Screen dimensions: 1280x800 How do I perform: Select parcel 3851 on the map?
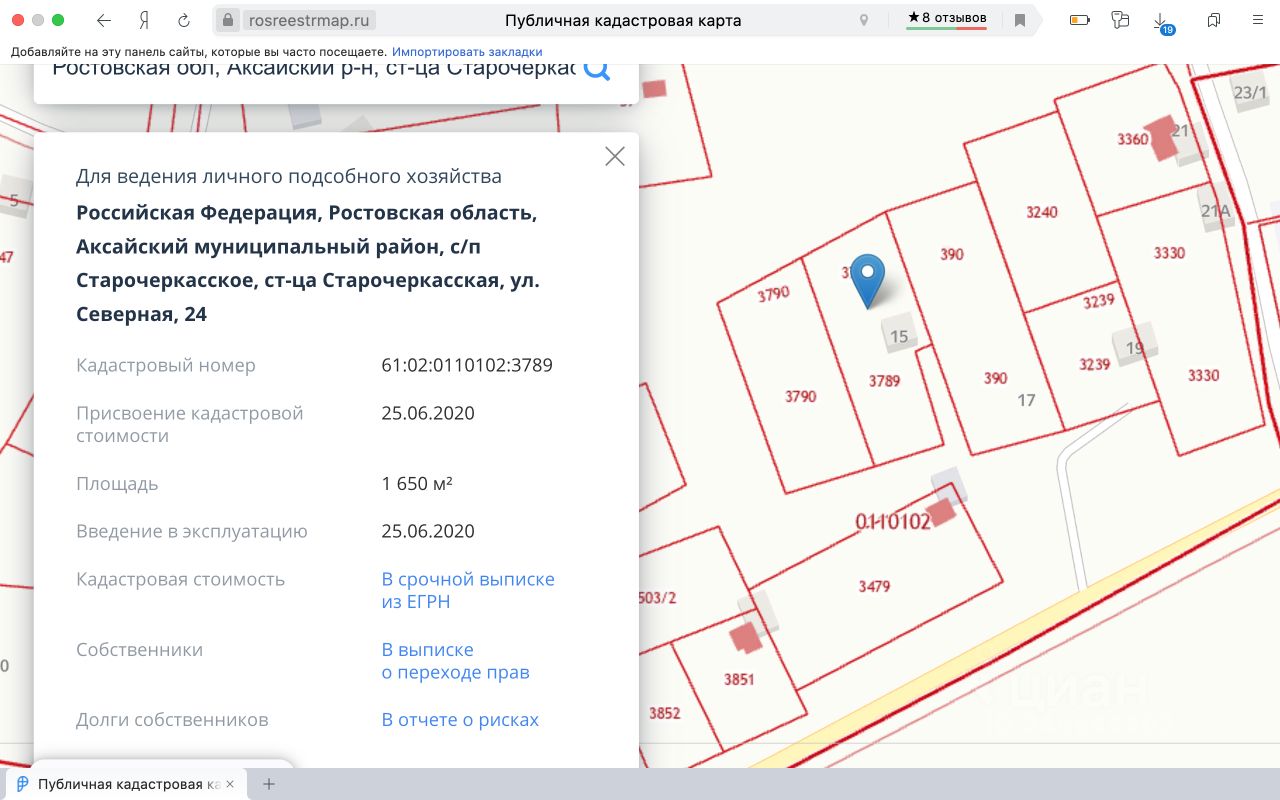[739, 679]
